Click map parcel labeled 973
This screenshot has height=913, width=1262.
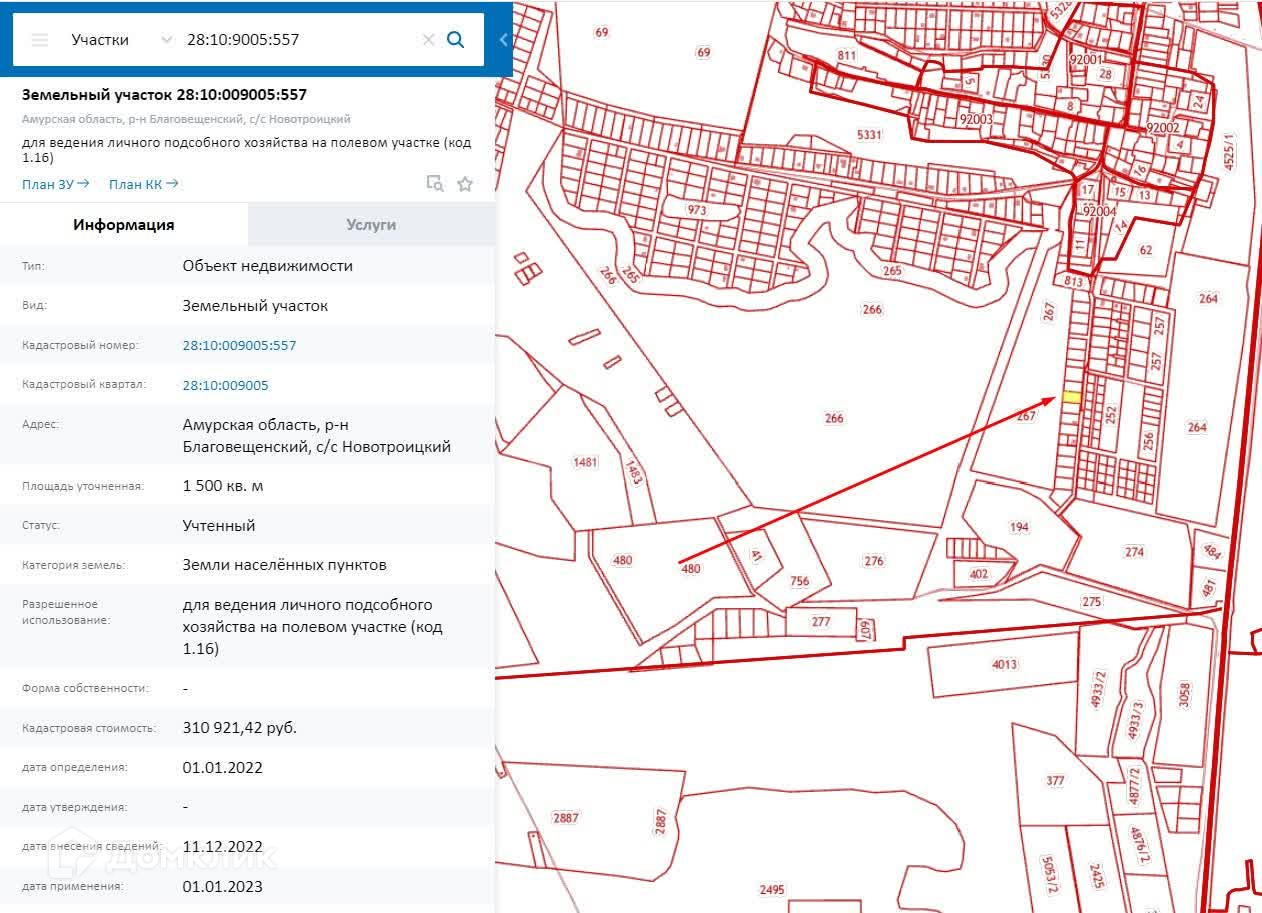click(697, 210)
